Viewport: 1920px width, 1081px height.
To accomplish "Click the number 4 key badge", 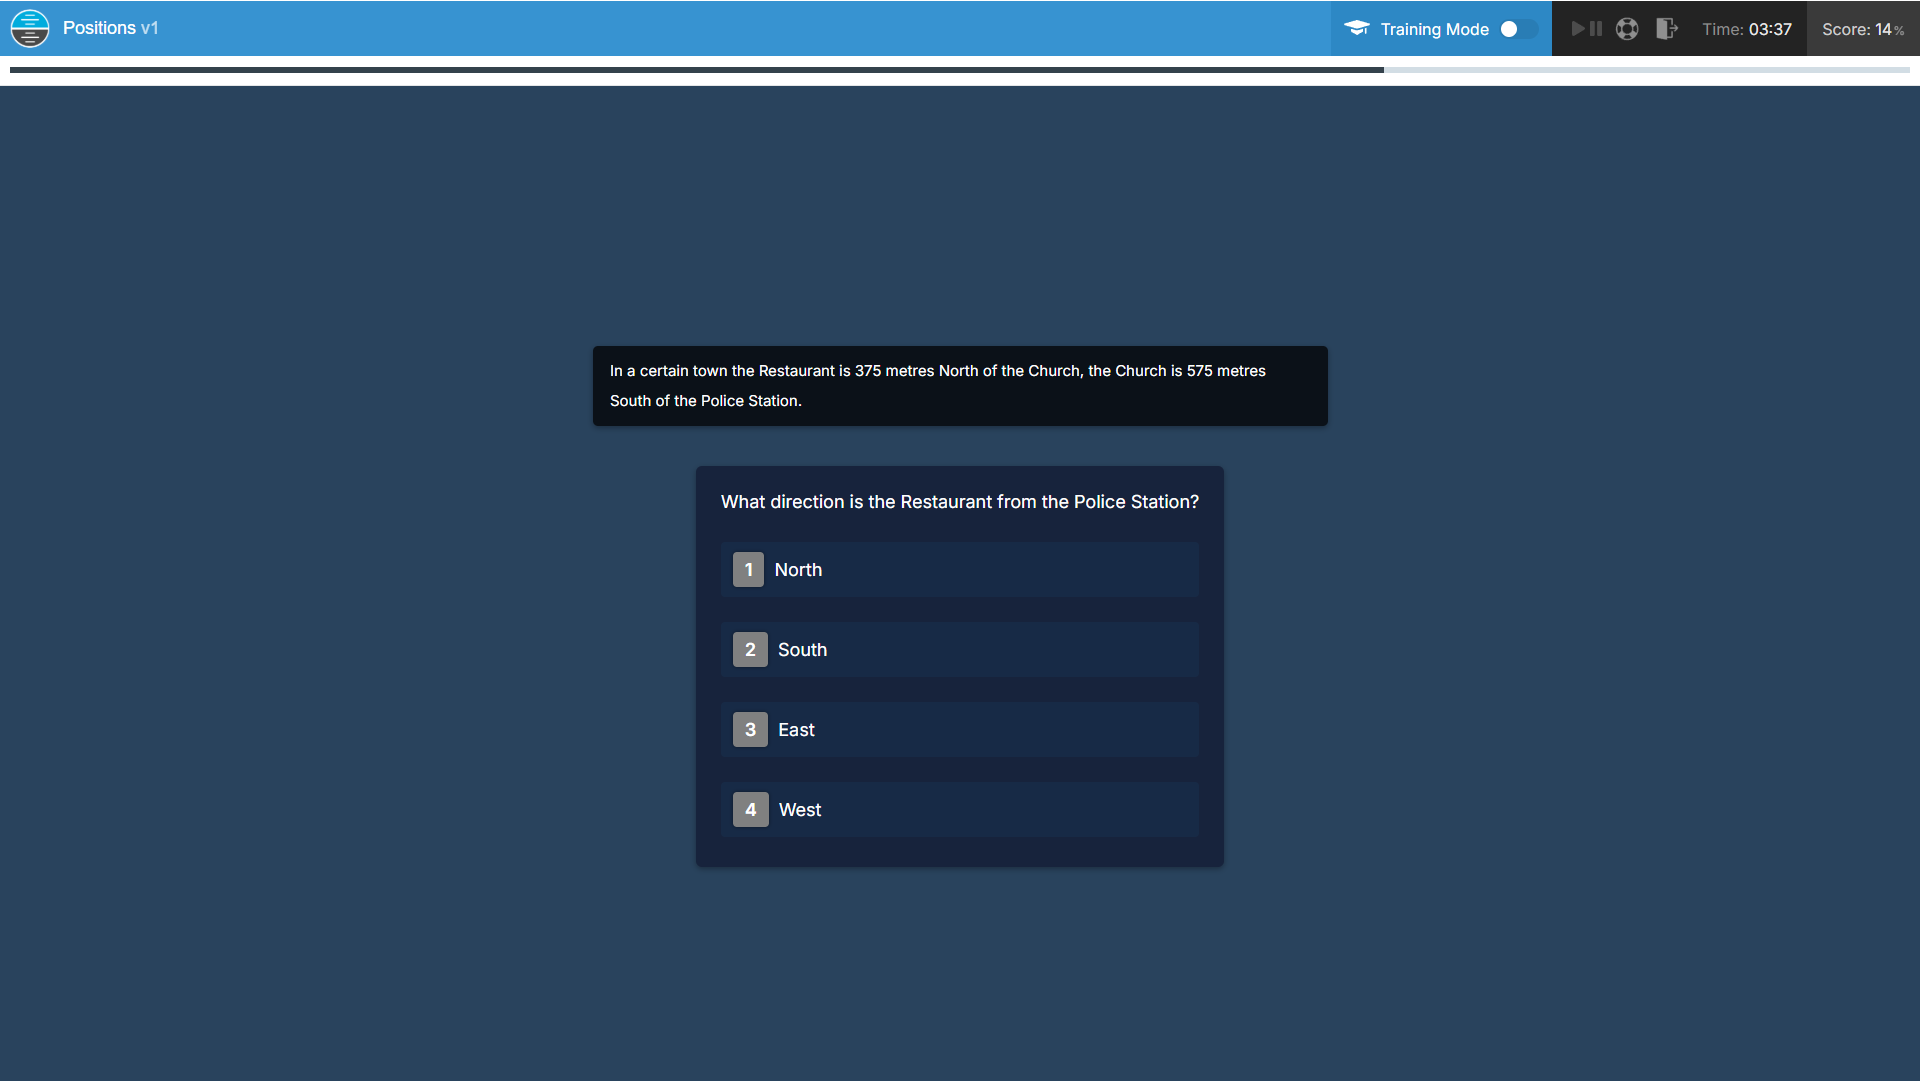I will pyautogui.click(x=750, y=810).
